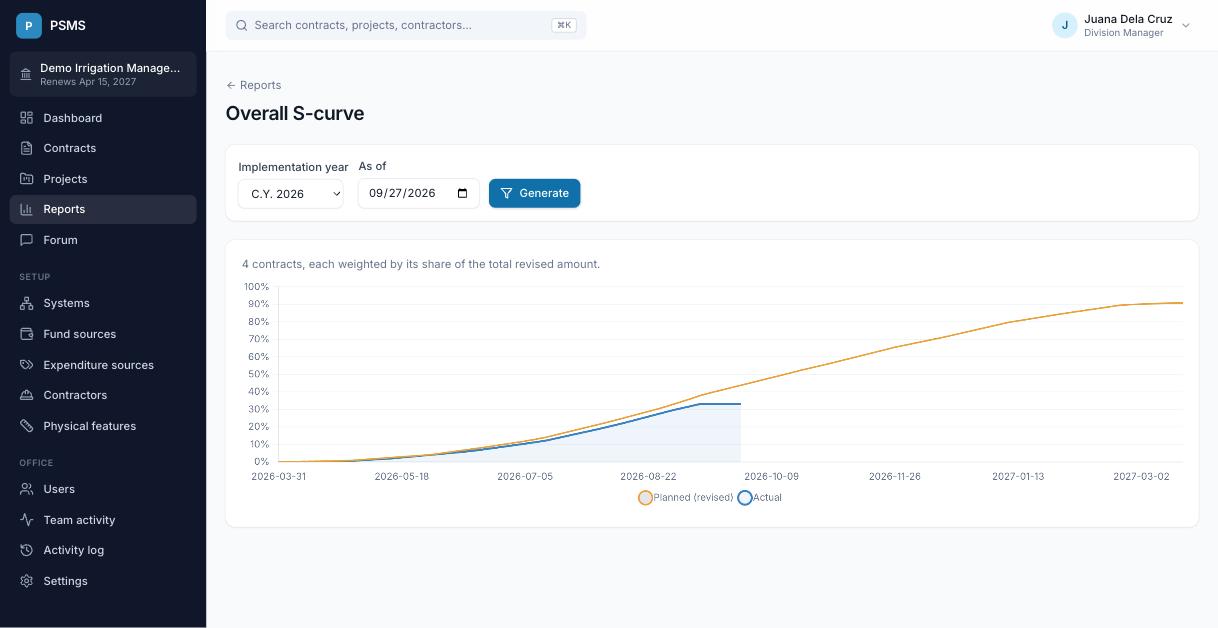Select Reports in the sidebar

pos(103,209)
